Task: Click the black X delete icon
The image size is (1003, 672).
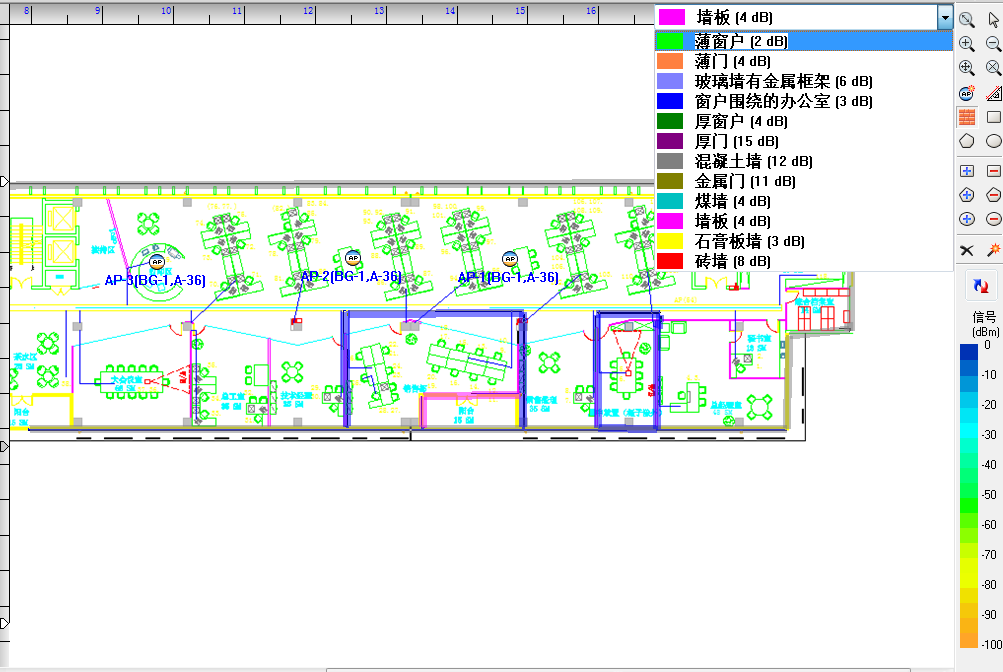Action: pyautogui.click(x=967, y=249)
